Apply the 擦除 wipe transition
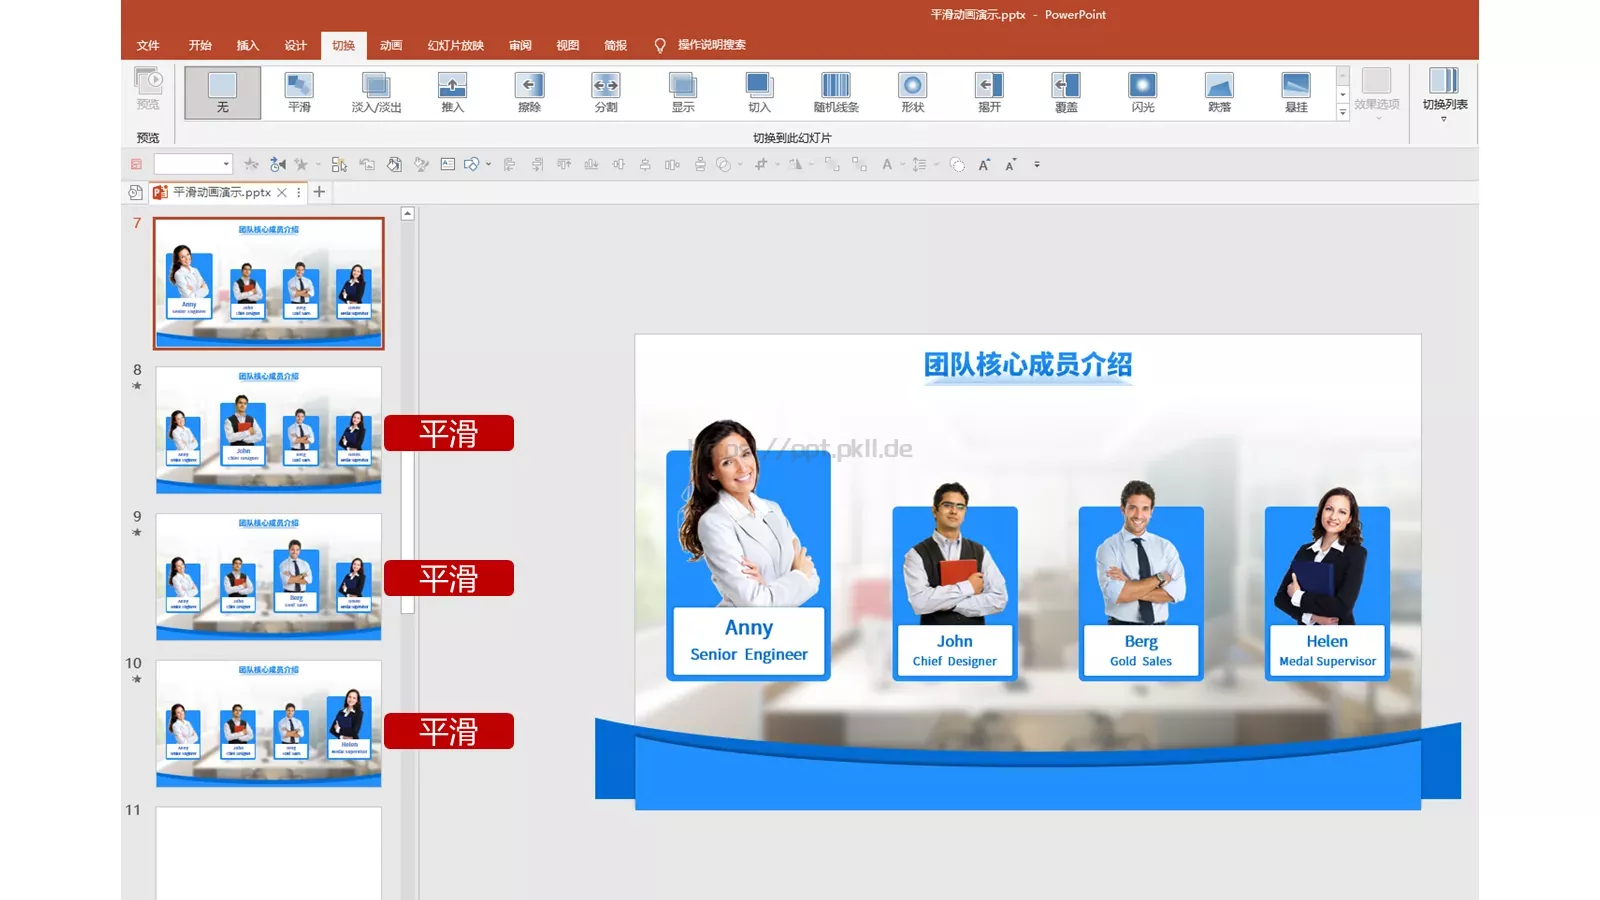This screenshot has width=1600, height=900. tap(530, 93)
